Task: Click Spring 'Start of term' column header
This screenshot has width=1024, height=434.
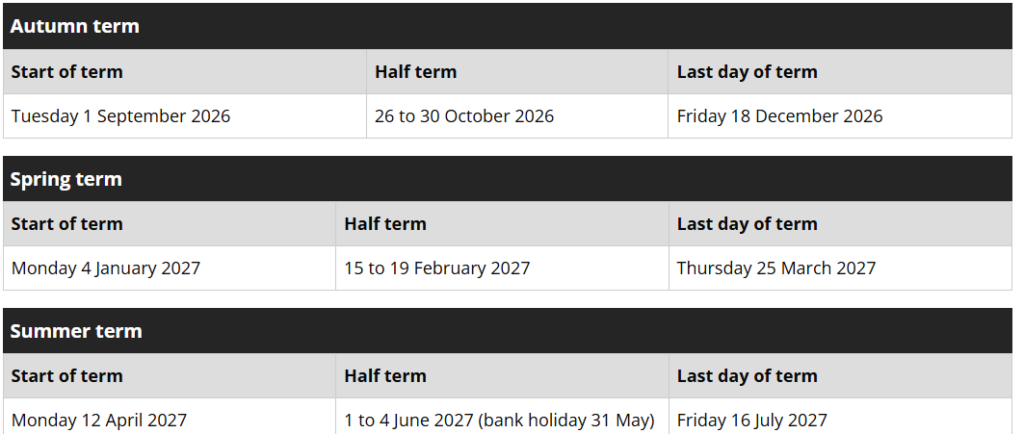Action: (170, 224)
